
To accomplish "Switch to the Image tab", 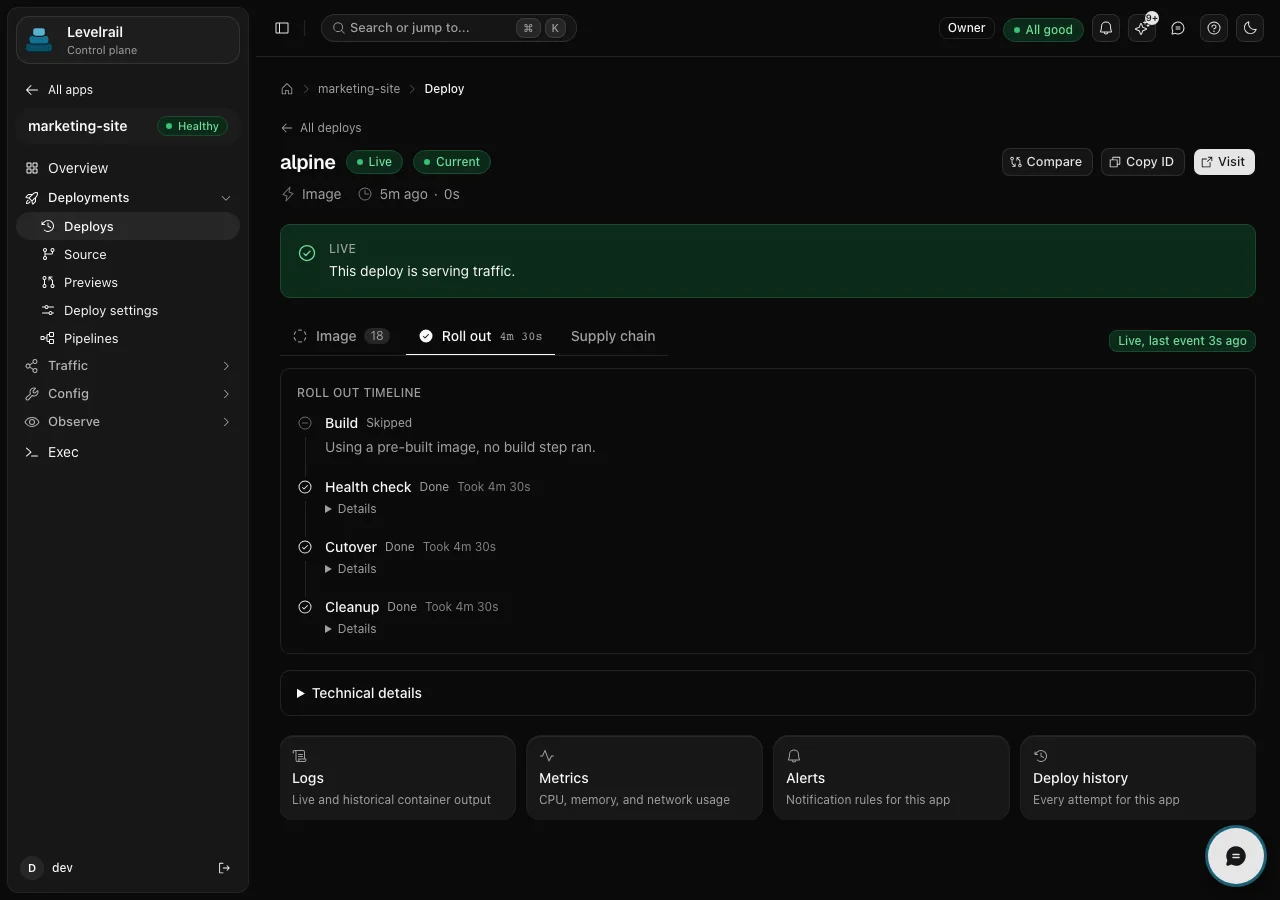I will pos(342,336).
